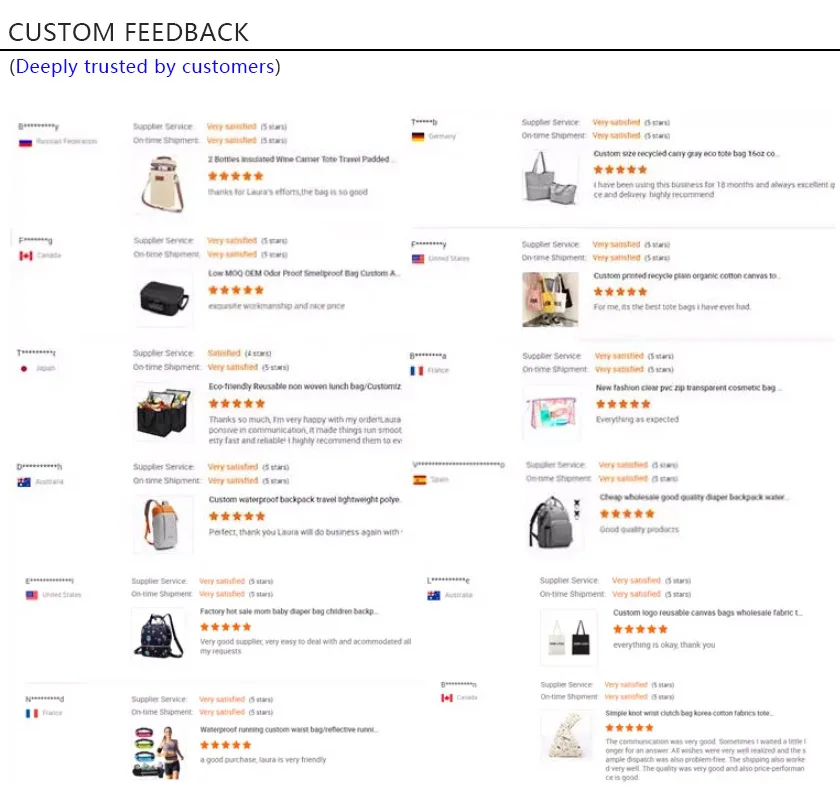Viewport: 840px width, 802px height.
Task: Click the Canada flag beside reviewer F*********g
Action: click(x=26, y=256)
